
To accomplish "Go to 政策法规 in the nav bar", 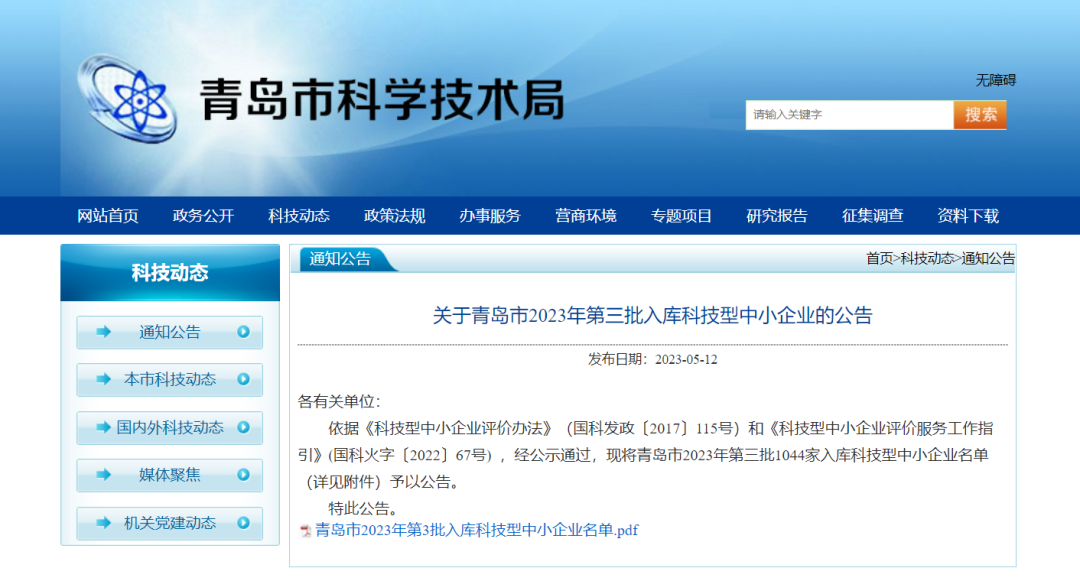I will click(x=394, y=216).
